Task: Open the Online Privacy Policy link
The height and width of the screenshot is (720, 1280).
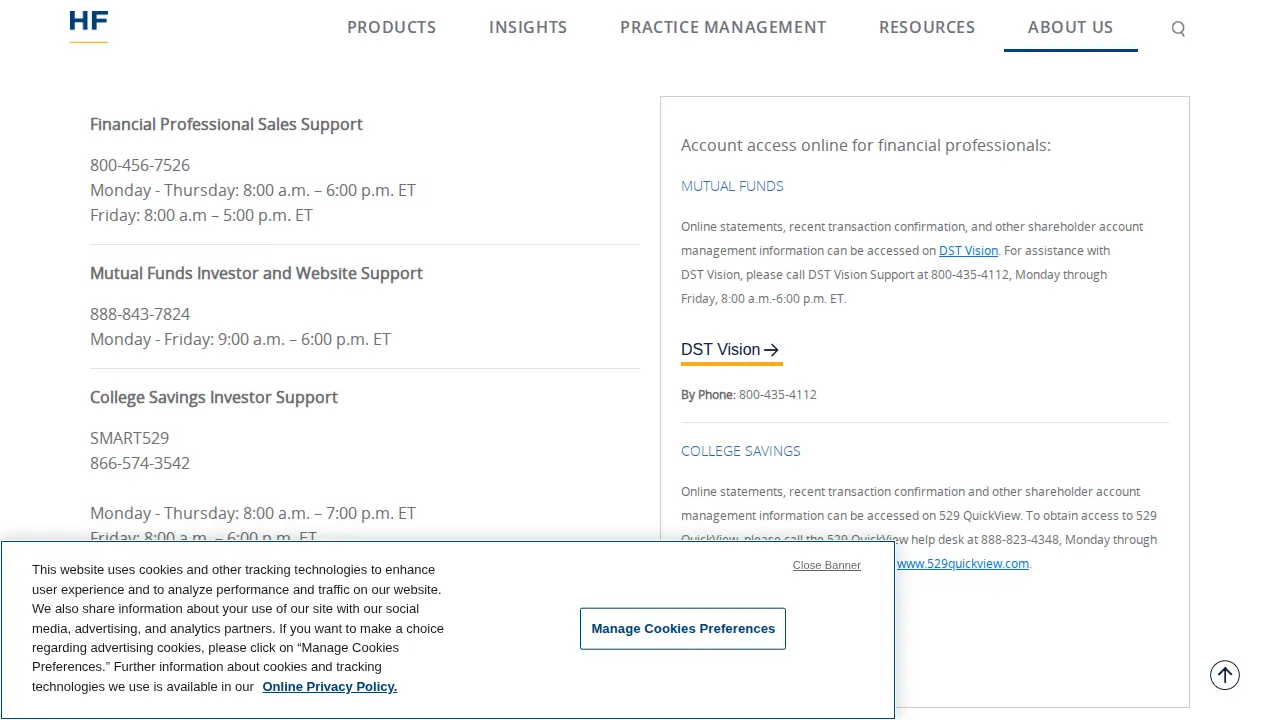Action: pos(330,687)
